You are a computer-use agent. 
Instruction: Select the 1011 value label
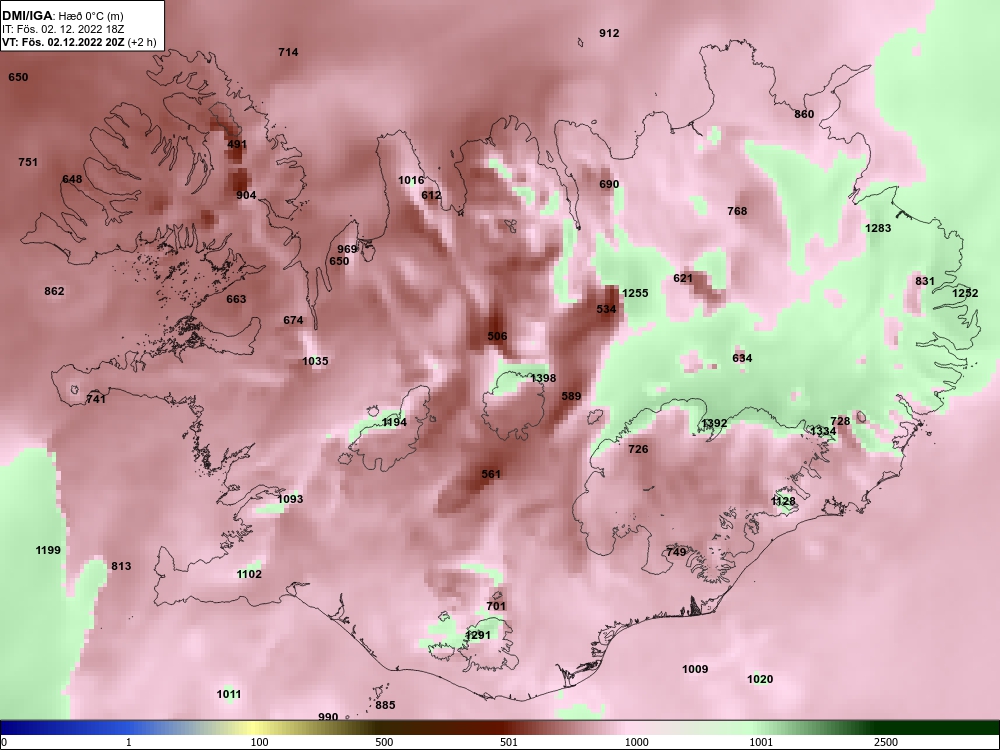(229, 695)
